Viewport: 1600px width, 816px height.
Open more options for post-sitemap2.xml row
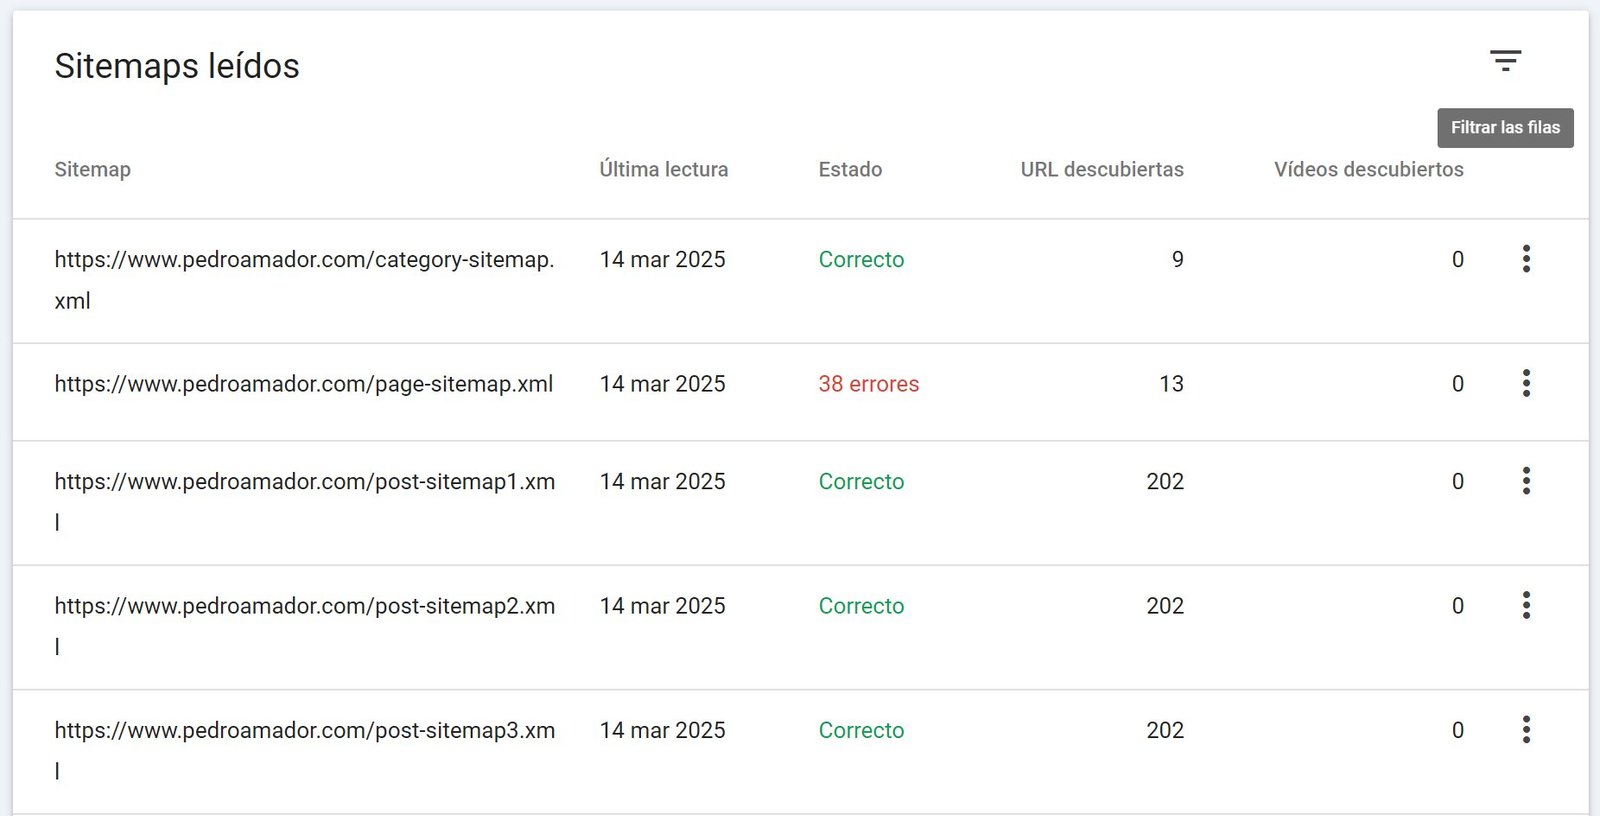tap(1526, 605)
